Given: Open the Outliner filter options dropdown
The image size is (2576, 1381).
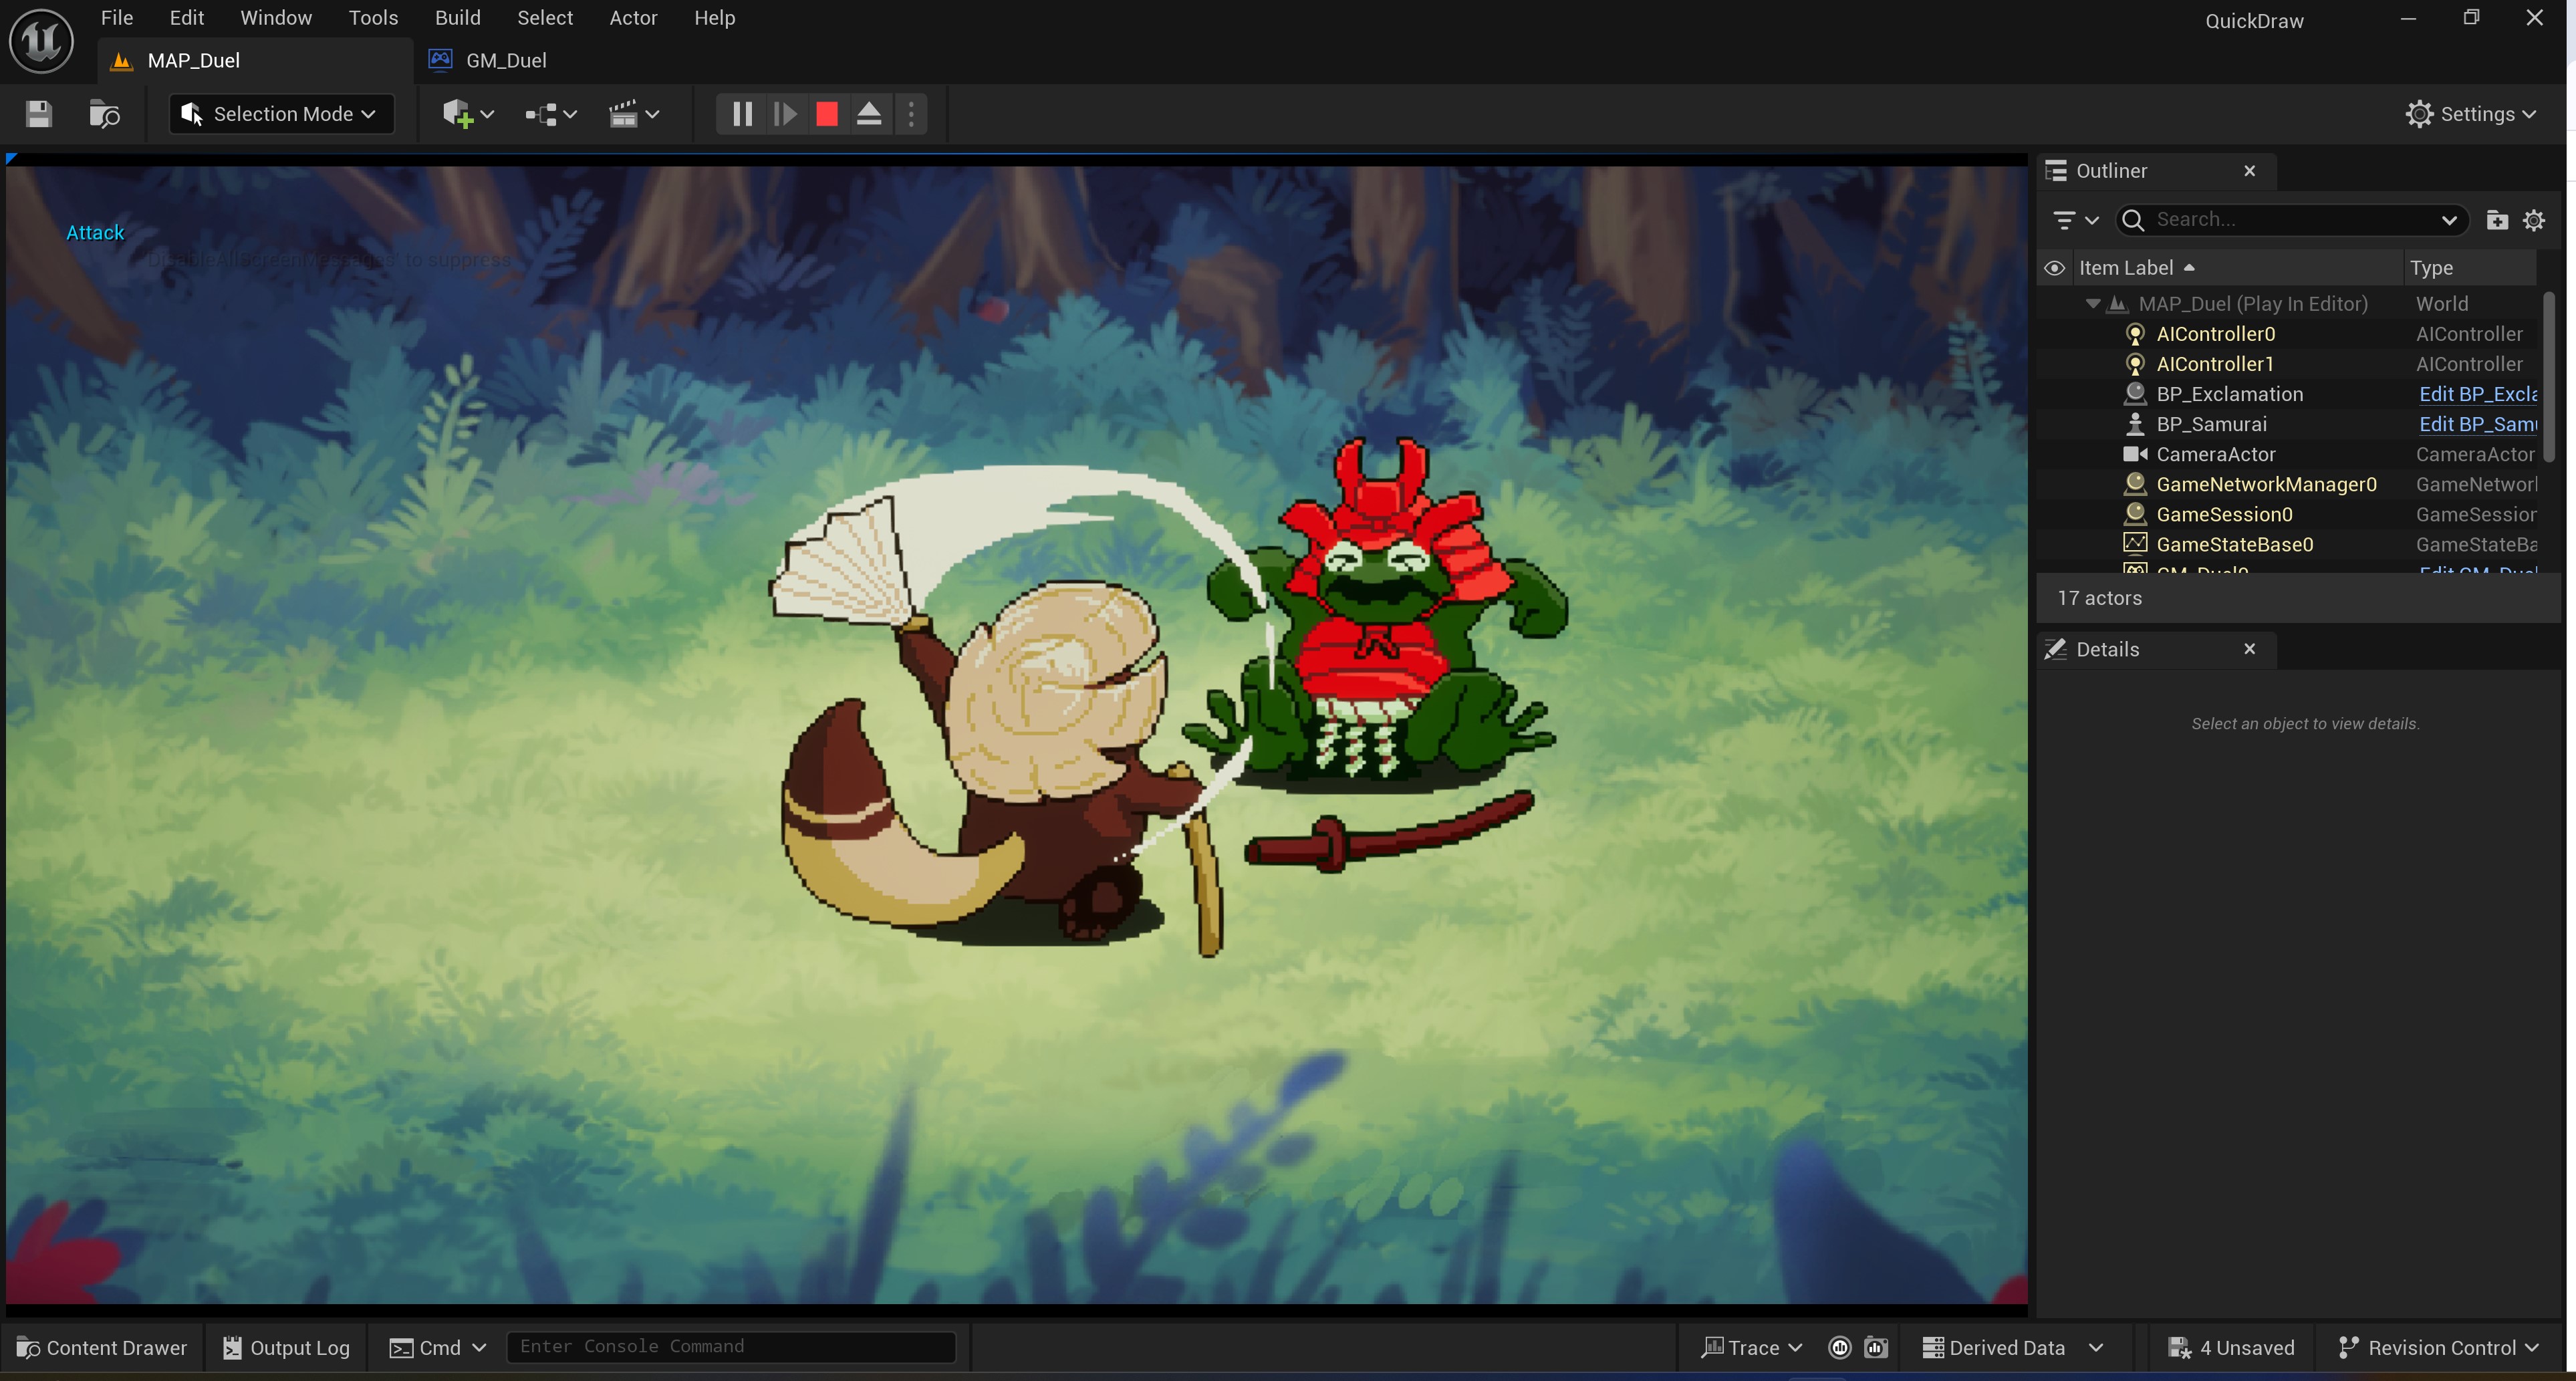Looking at the screenshot, I should [2075, 220].
